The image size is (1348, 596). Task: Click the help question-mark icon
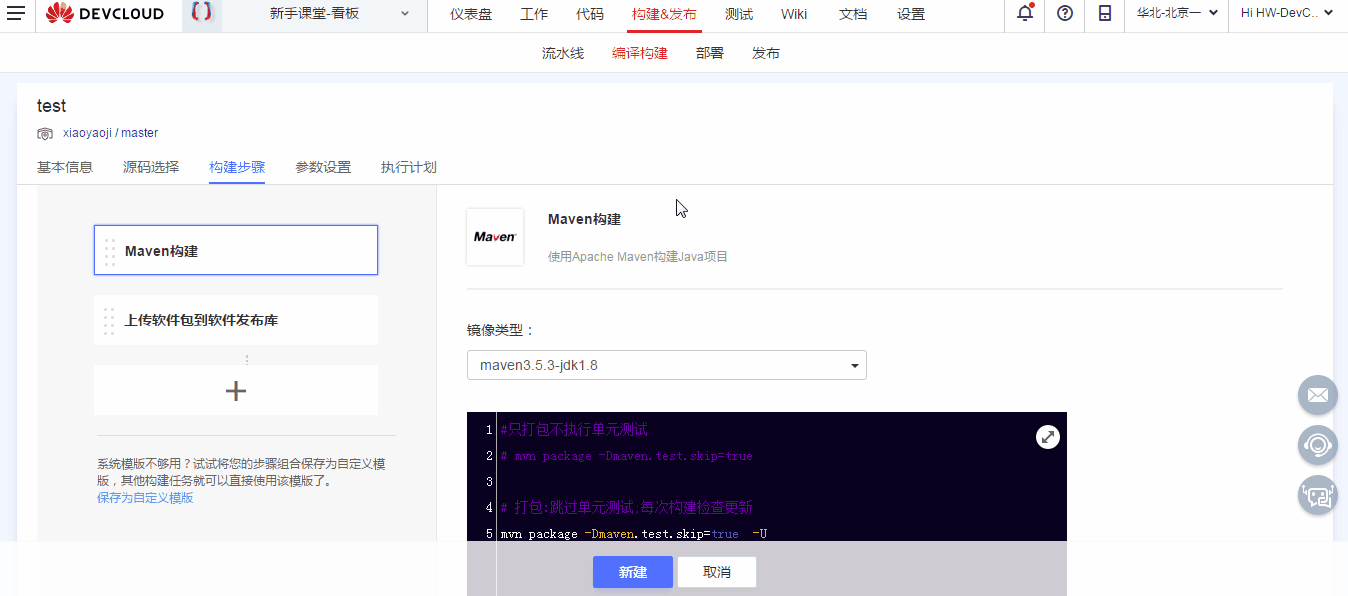tap(1064, 14)
